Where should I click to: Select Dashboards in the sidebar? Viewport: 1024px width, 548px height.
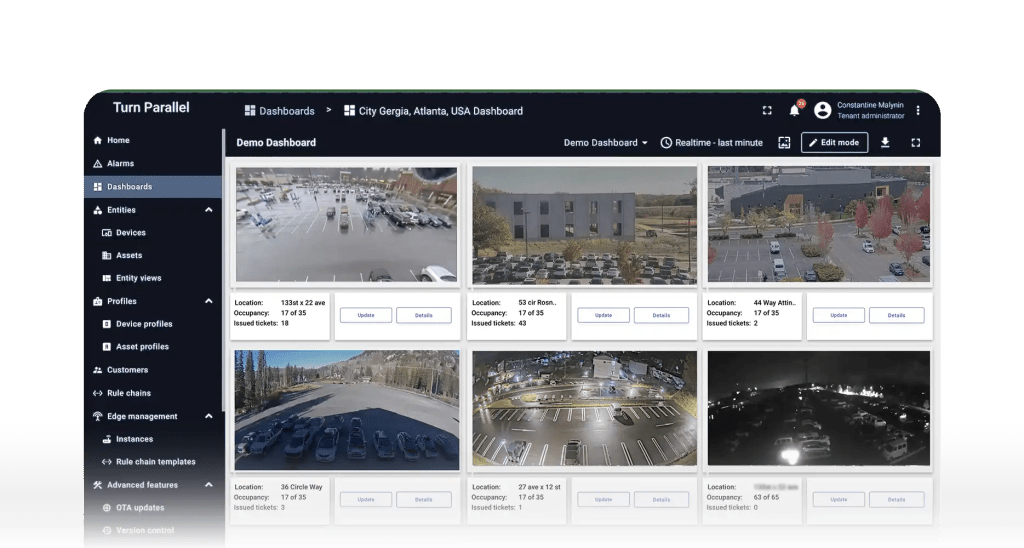coord(153,187)
